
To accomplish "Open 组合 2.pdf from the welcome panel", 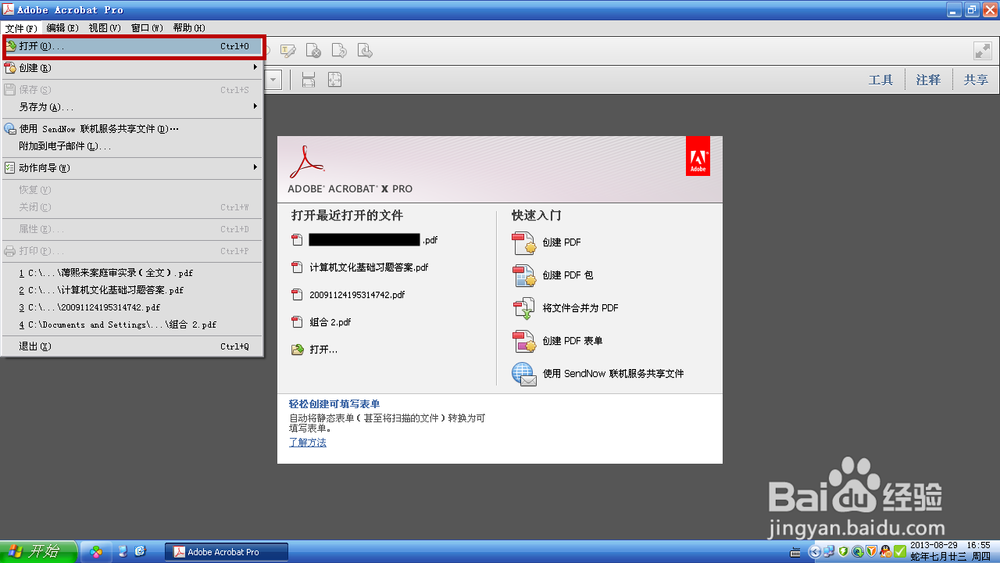I will 330,322.
